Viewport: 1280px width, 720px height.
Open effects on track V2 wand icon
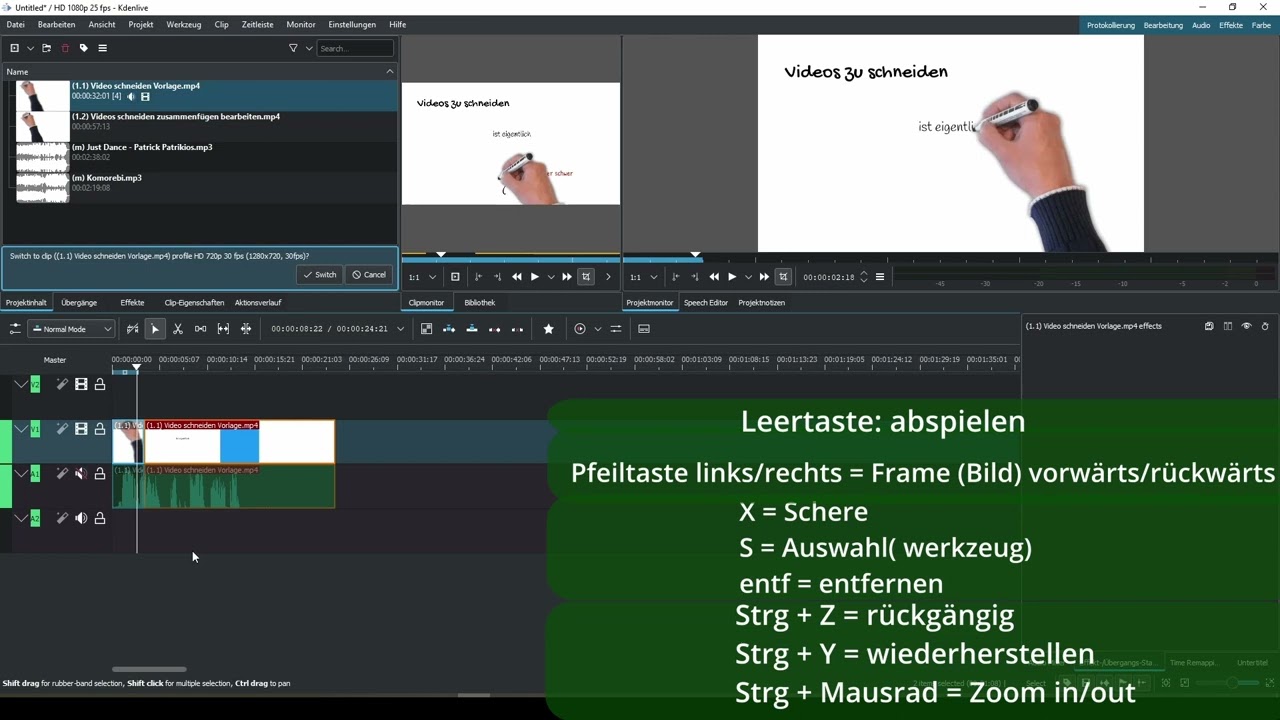tap(62, 384)
